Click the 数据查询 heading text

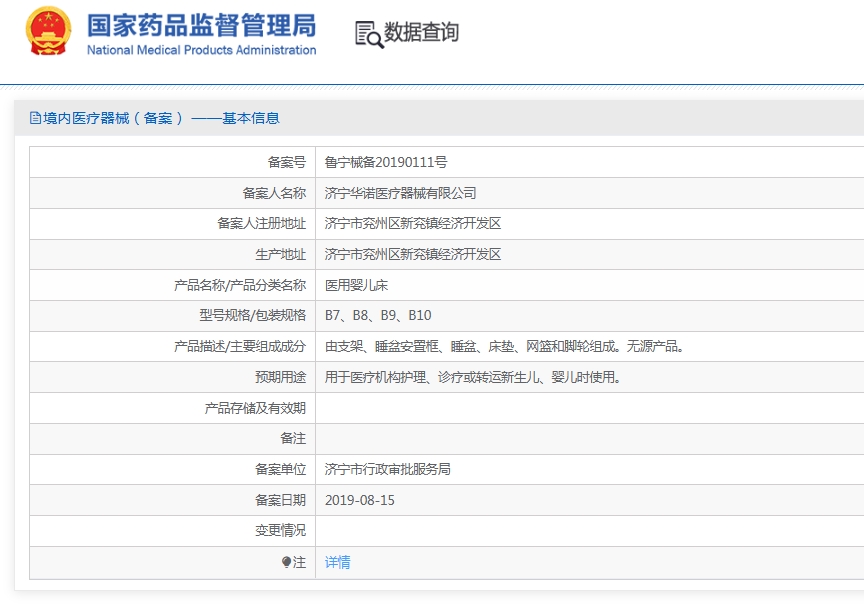click(421, 32)
